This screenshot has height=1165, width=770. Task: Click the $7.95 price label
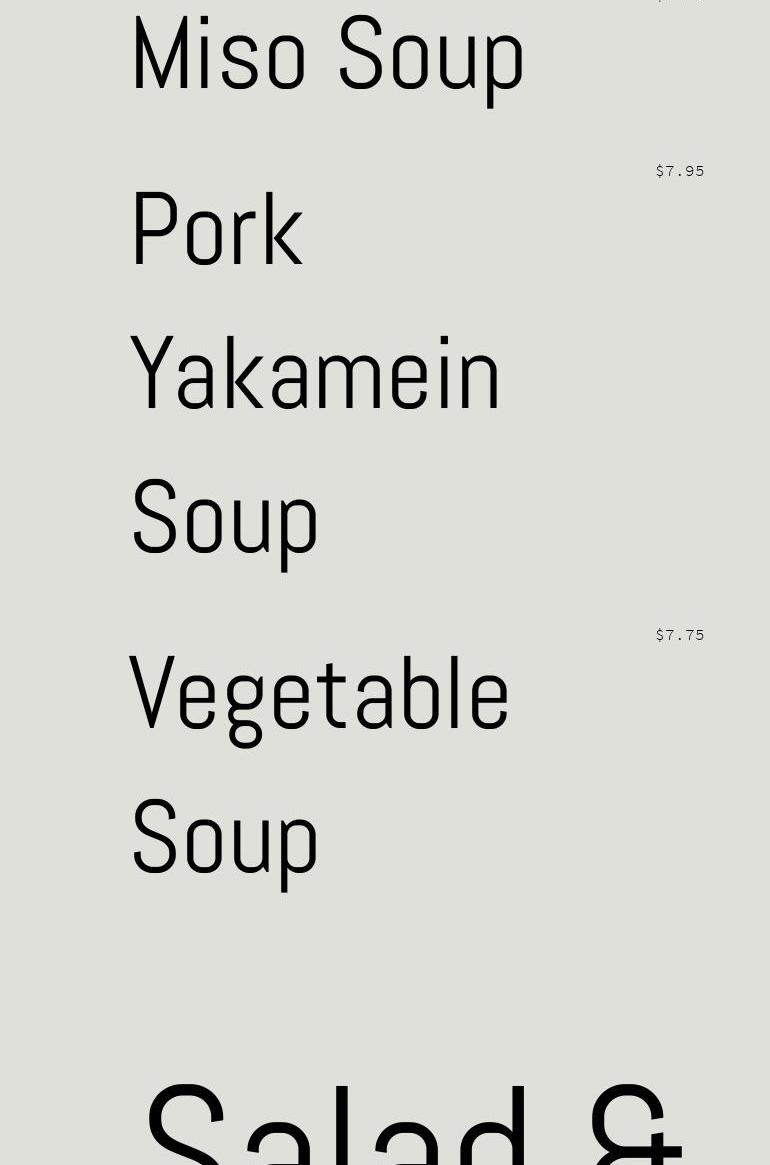pyautogui.click(x=680, y=171)
